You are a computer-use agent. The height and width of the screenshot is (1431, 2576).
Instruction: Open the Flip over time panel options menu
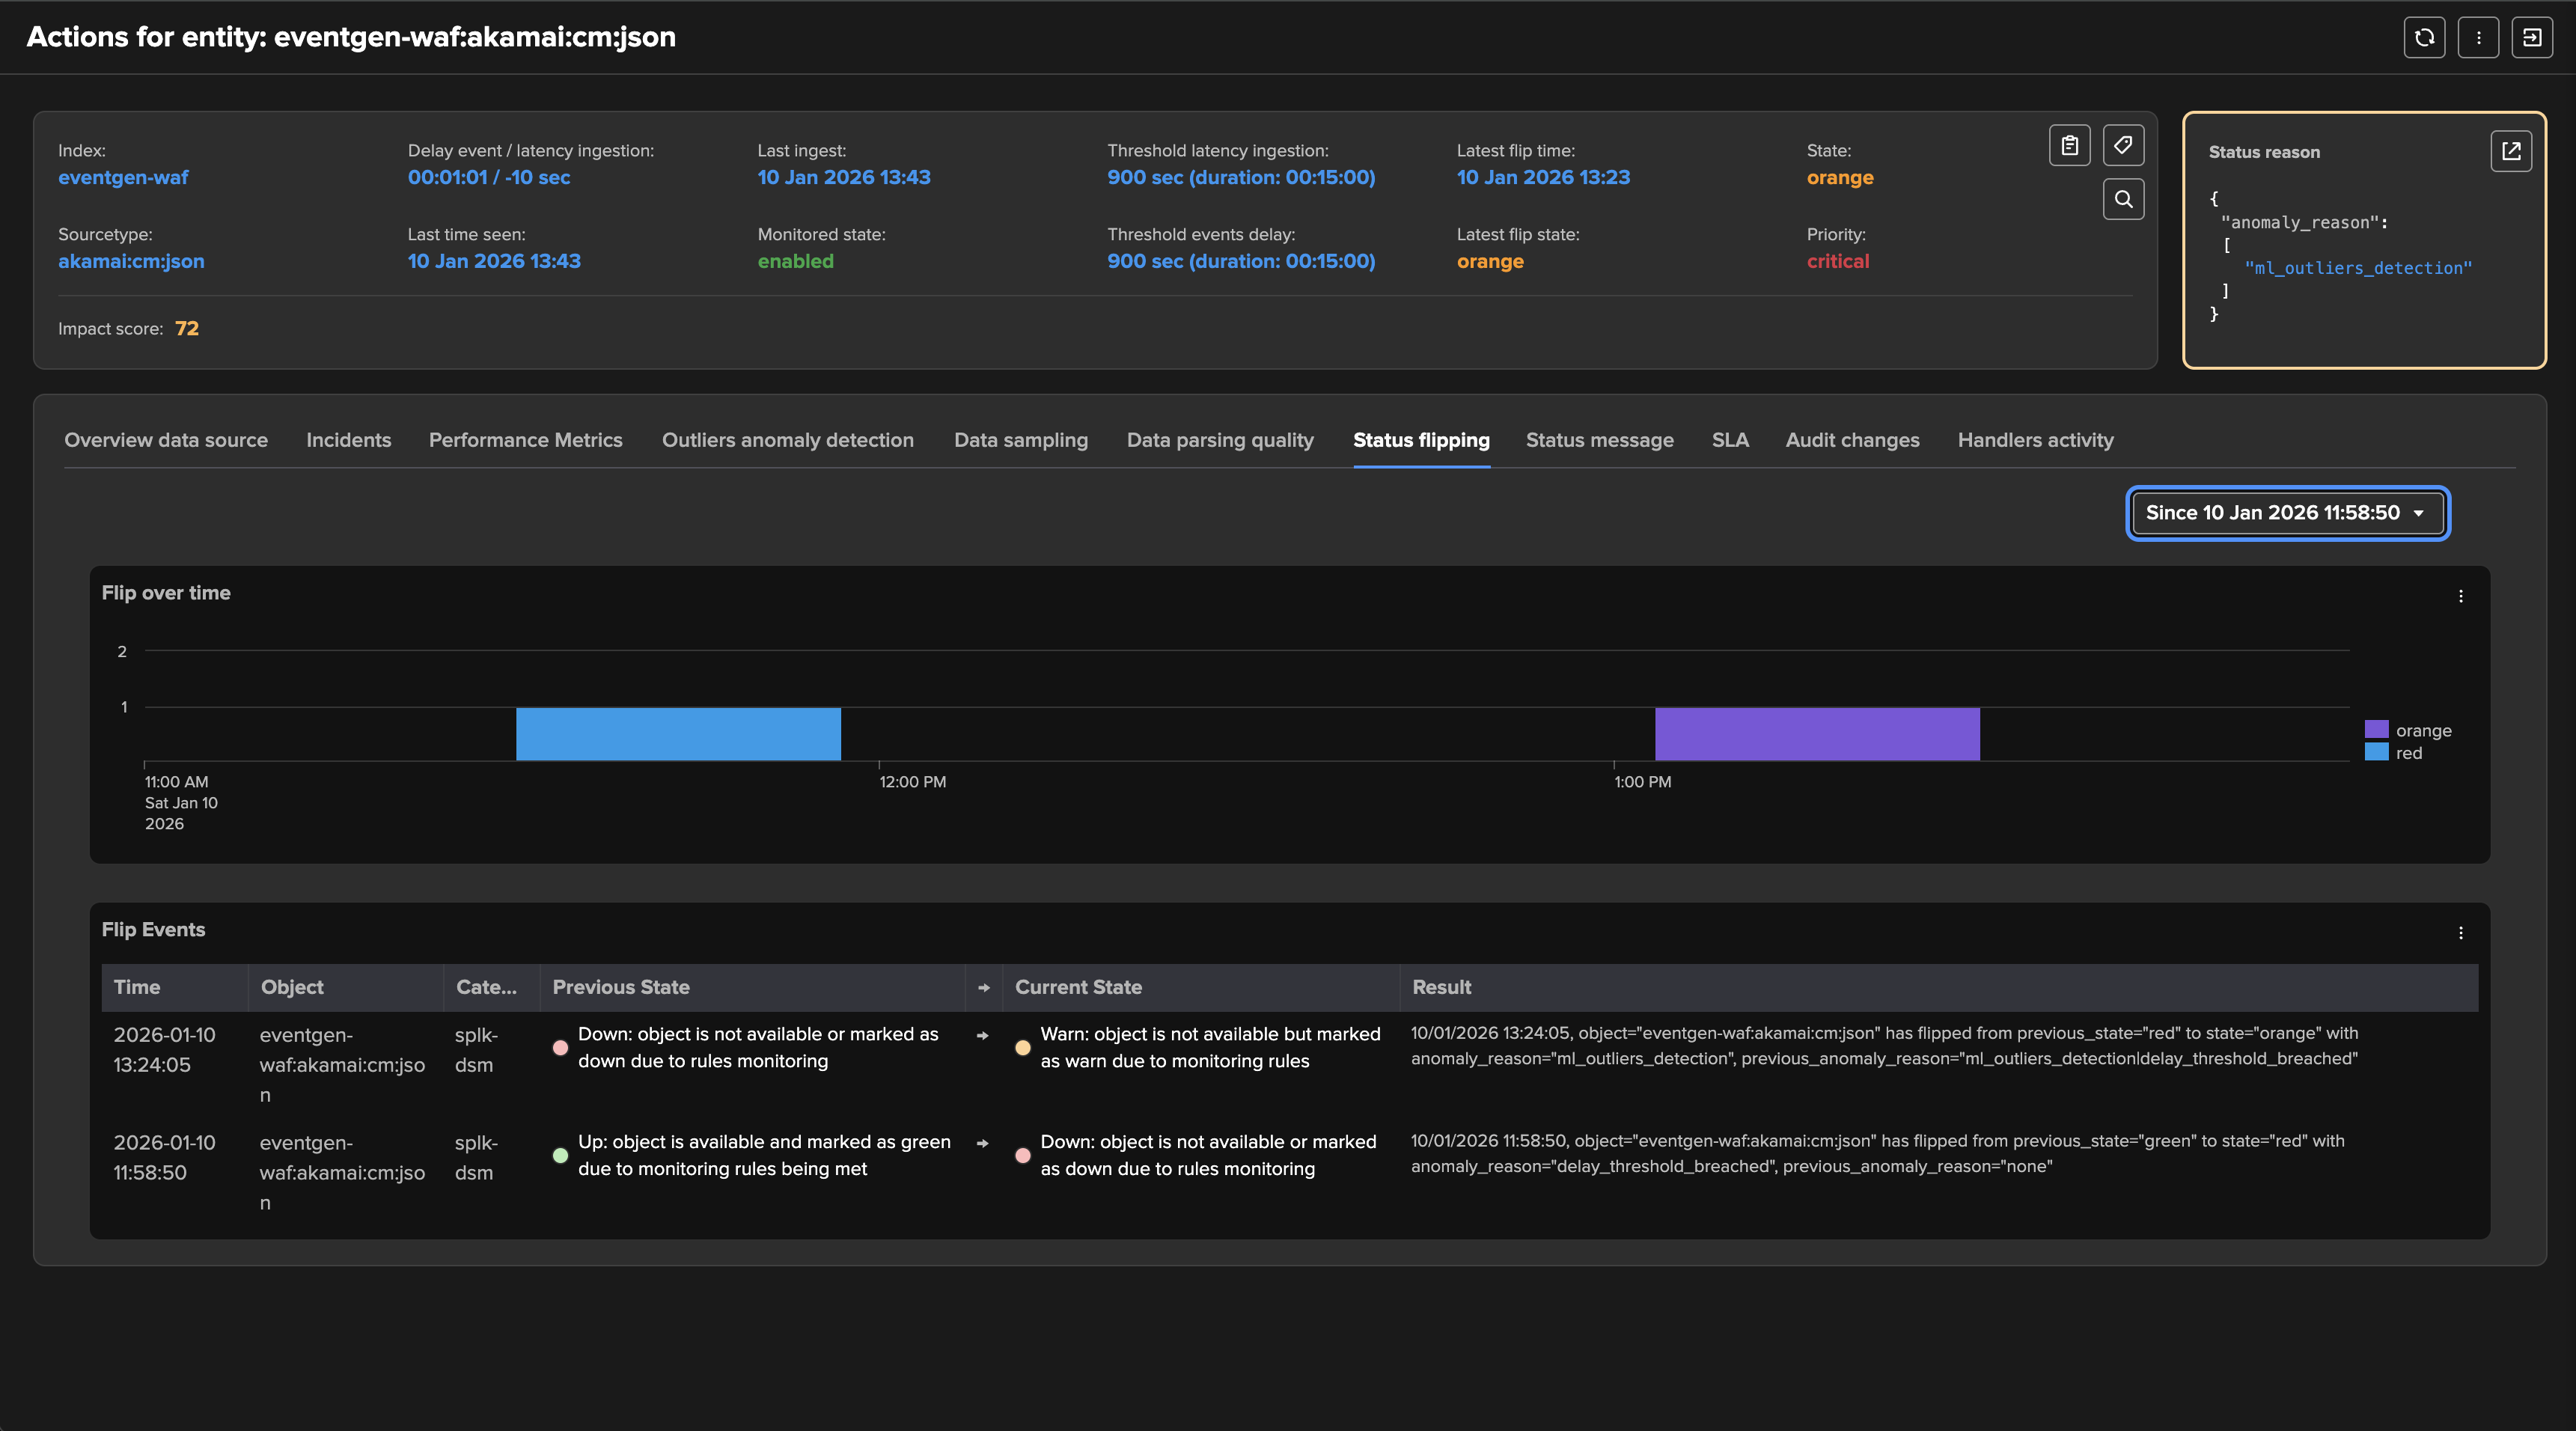coord(2460,596)
